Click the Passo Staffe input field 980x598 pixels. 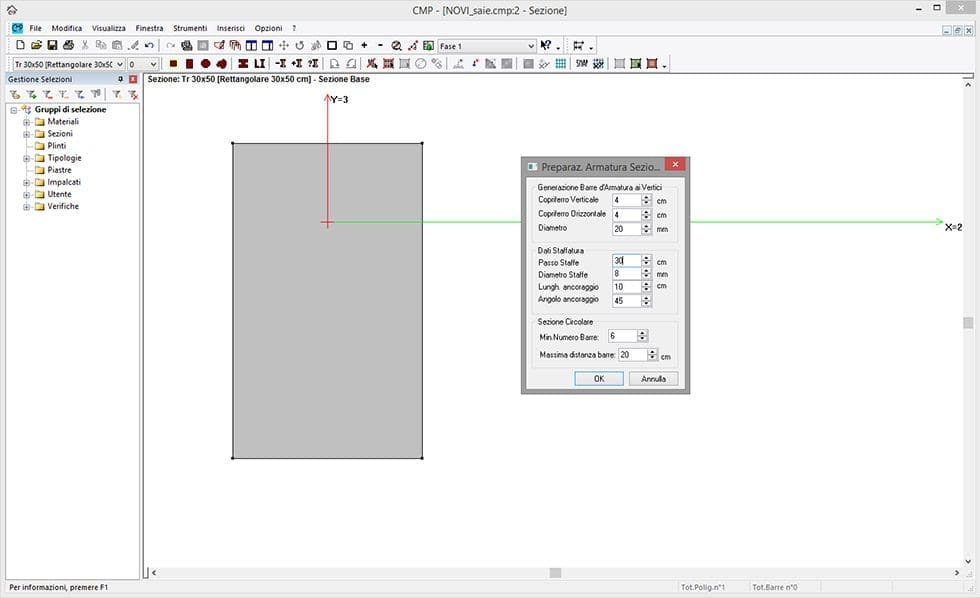626,261
